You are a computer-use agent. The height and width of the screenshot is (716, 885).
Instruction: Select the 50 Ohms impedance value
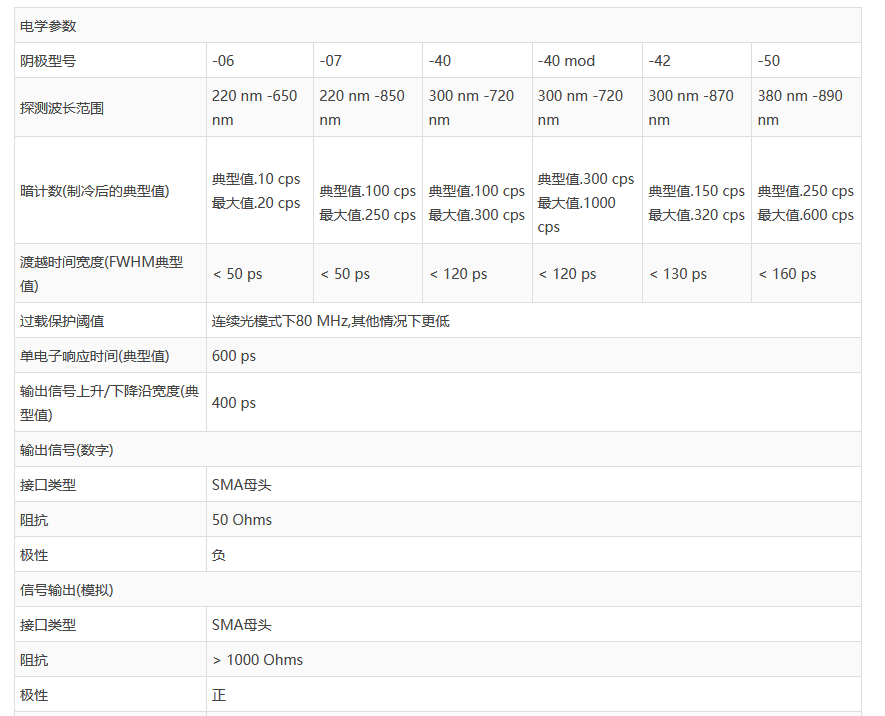coord(242,520)
